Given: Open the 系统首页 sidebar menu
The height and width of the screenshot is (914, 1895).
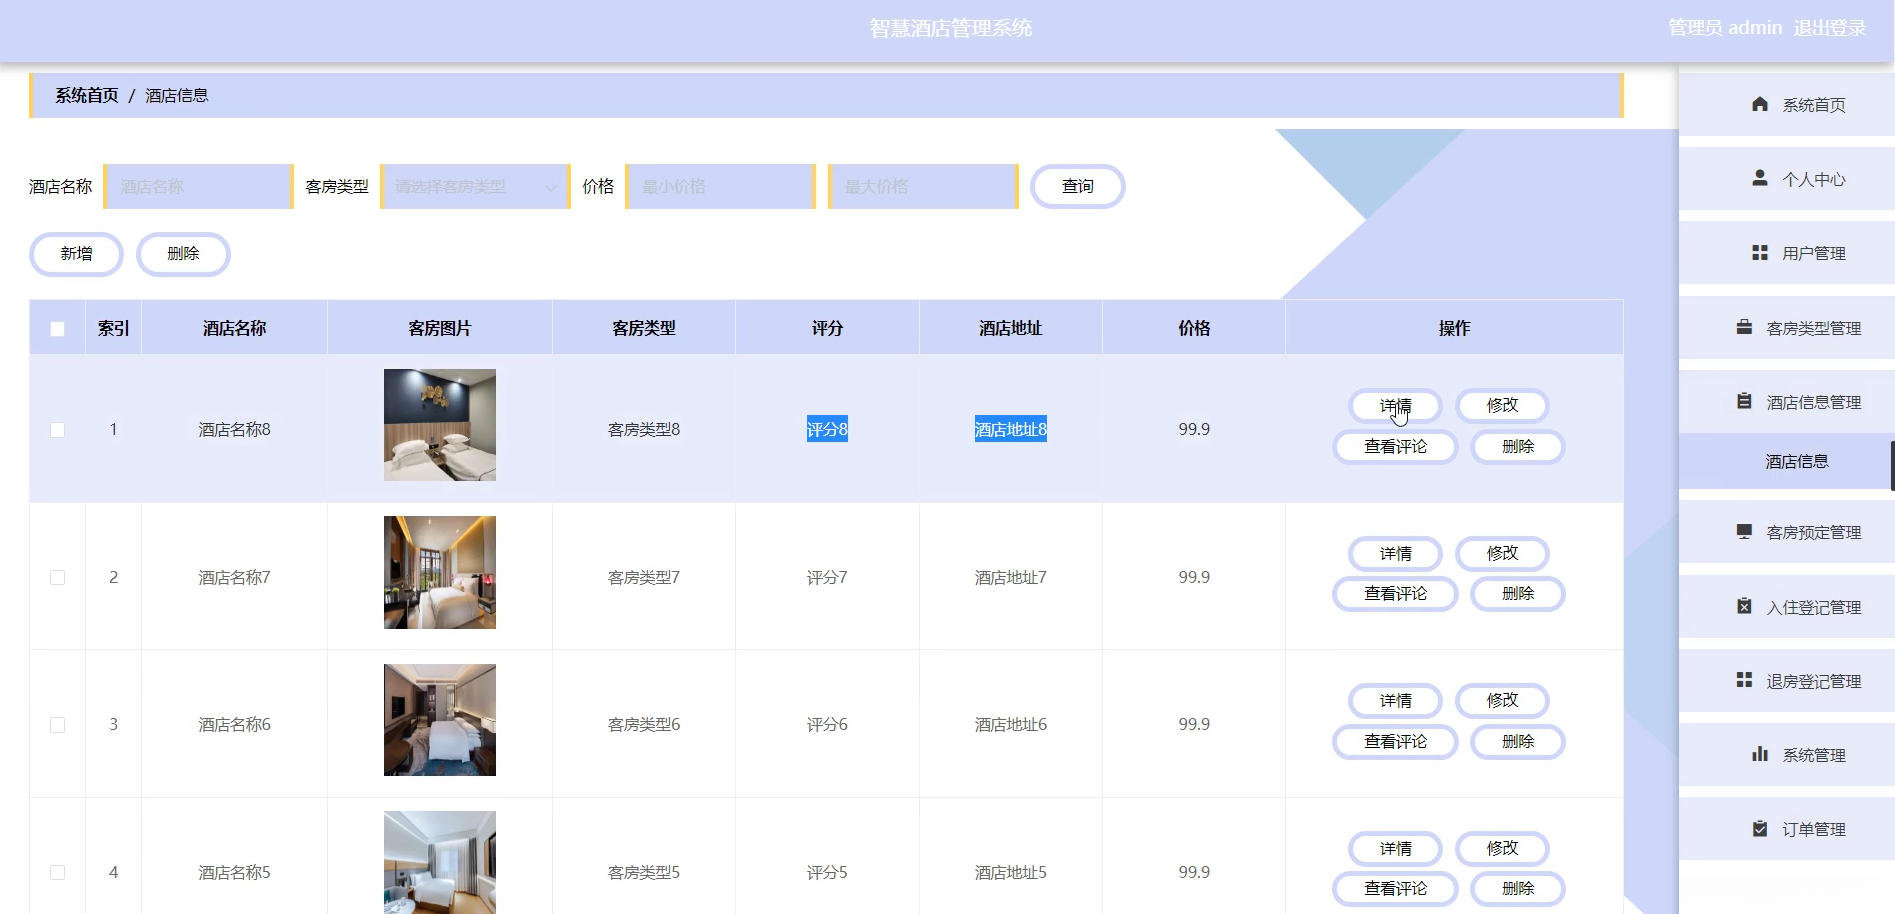Looking at the screenshot, I should pyautogui.click(x=1787, y=105).
